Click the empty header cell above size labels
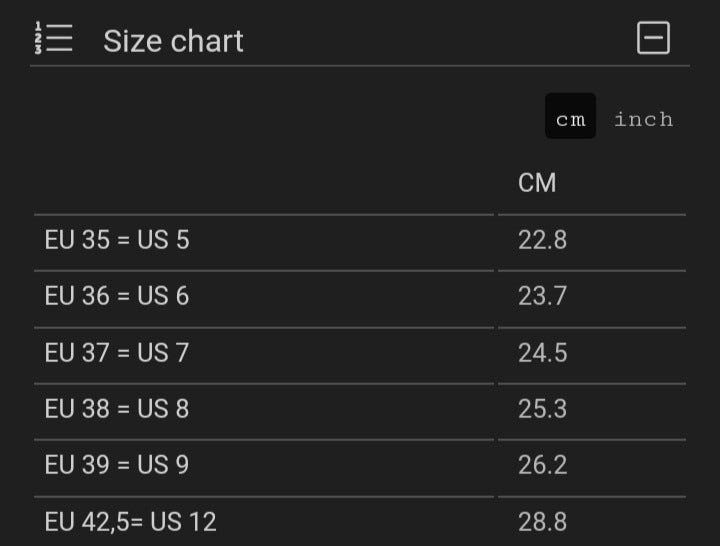The image size is (720, 546). tap(264, 183)
